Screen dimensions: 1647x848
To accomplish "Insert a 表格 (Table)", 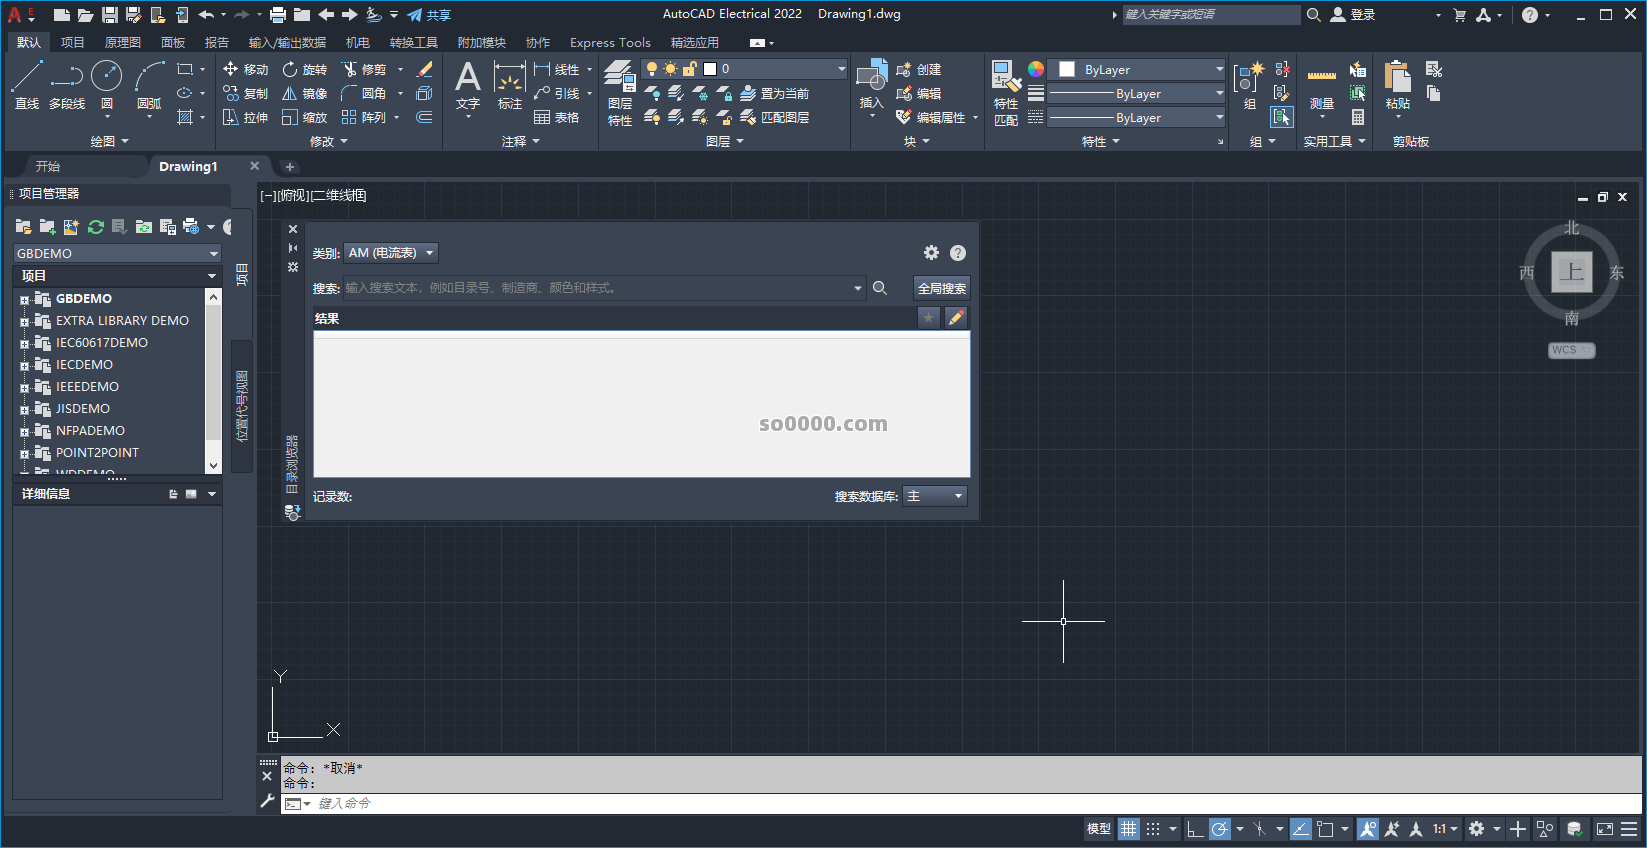I will (x=557, y=117).
